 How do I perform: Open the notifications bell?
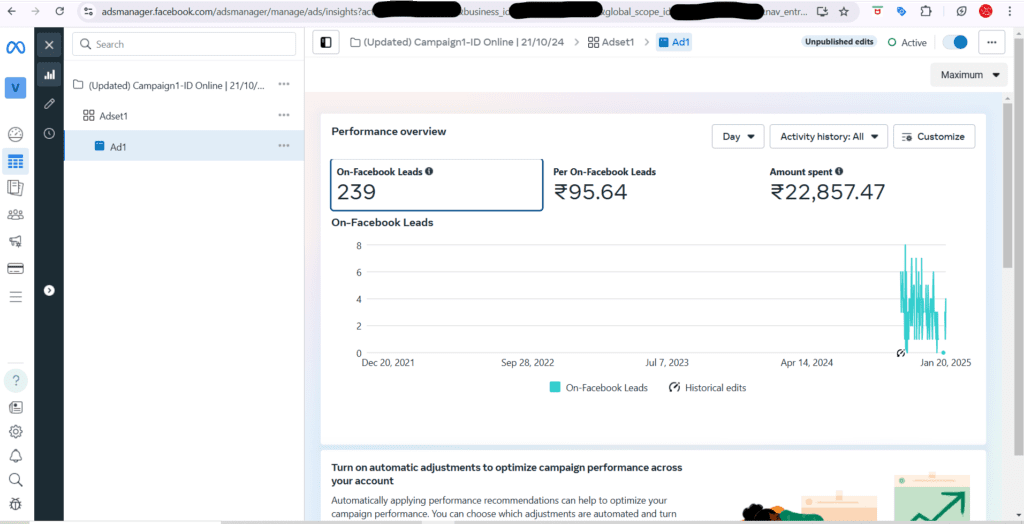click(x=16, y=455)
